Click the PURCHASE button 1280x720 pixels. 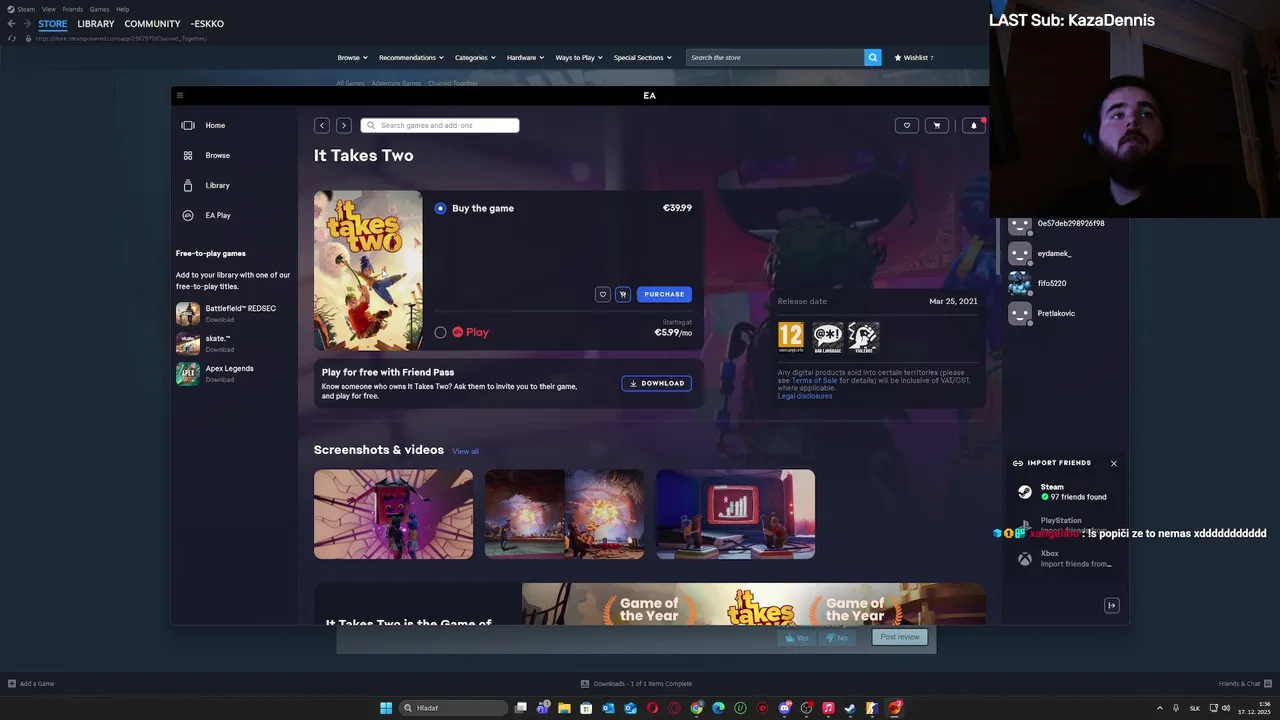664,294
